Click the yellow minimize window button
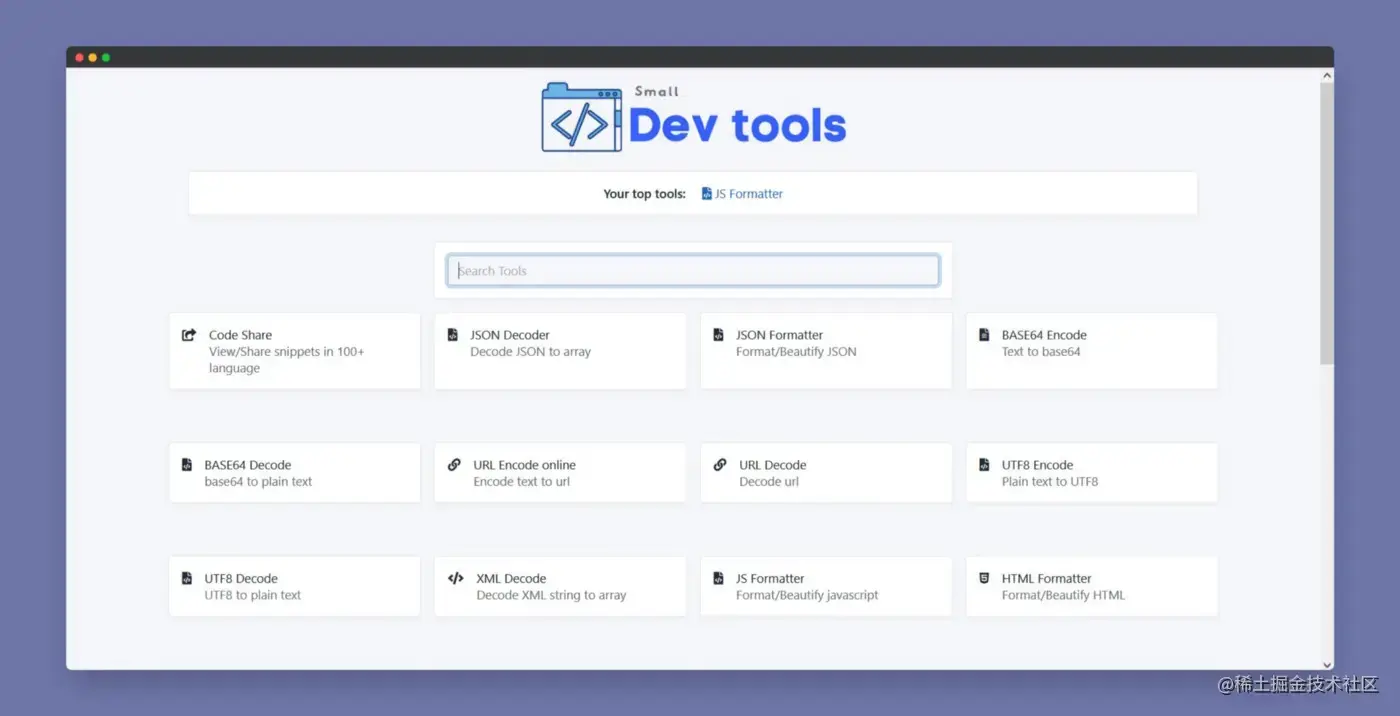Image resolution: width=1400 pixels, height=716 pixels. (x=93, y=58)
